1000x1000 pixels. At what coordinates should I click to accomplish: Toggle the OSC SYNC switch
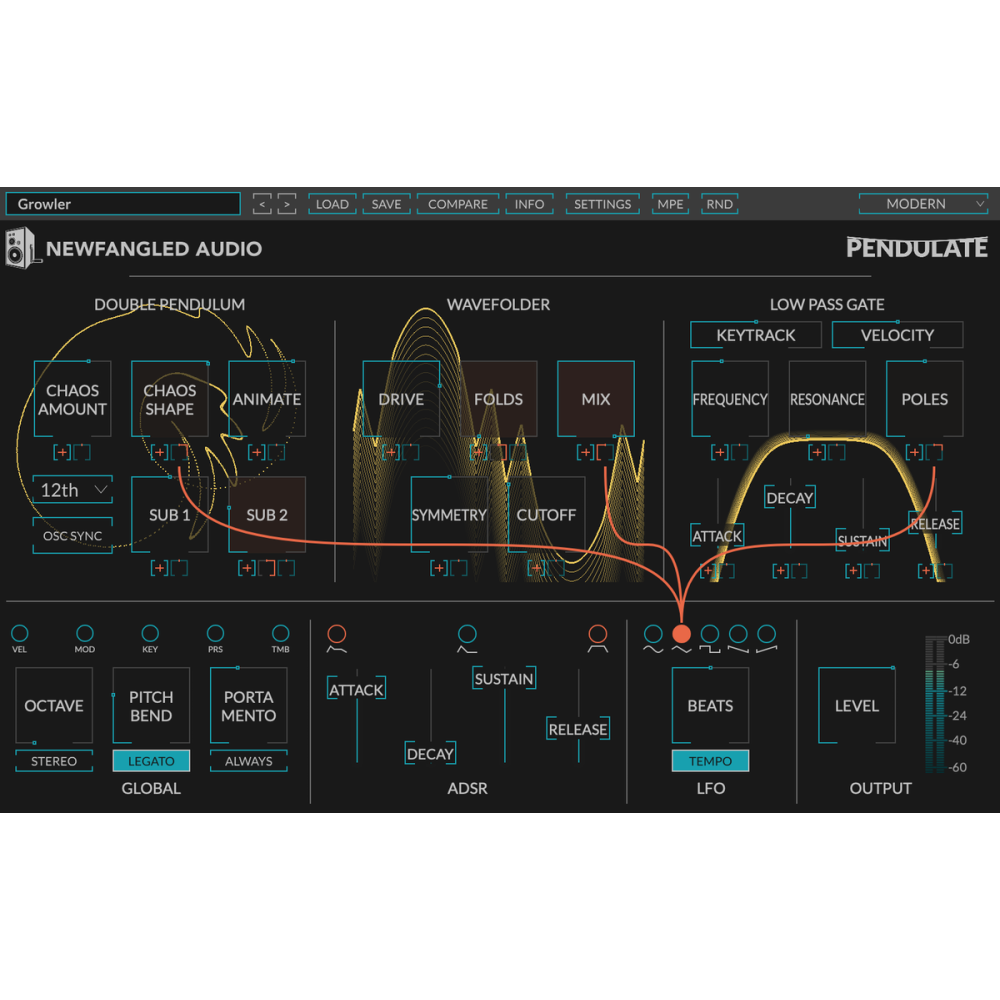click(x=73, y=536)
